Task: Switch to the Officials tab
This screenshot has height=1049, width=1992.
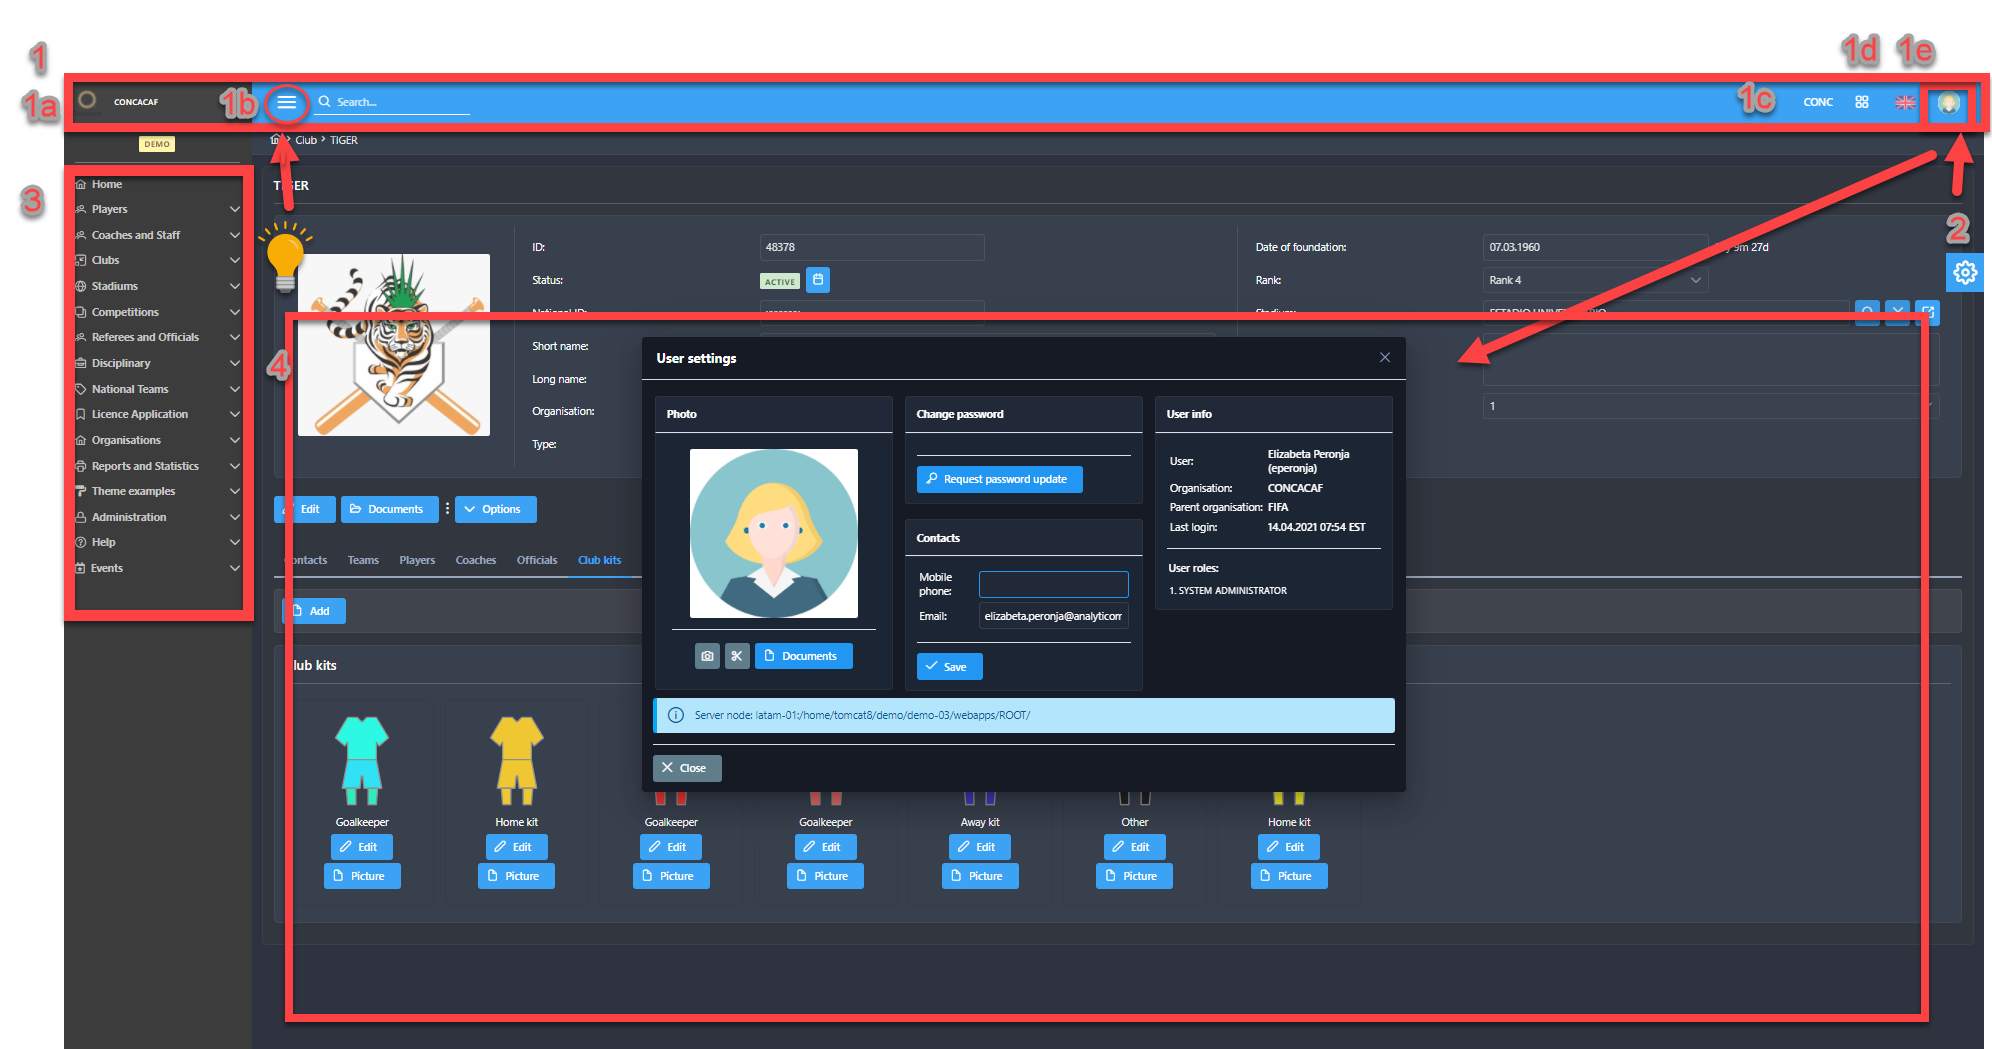Action: point(537,561)
